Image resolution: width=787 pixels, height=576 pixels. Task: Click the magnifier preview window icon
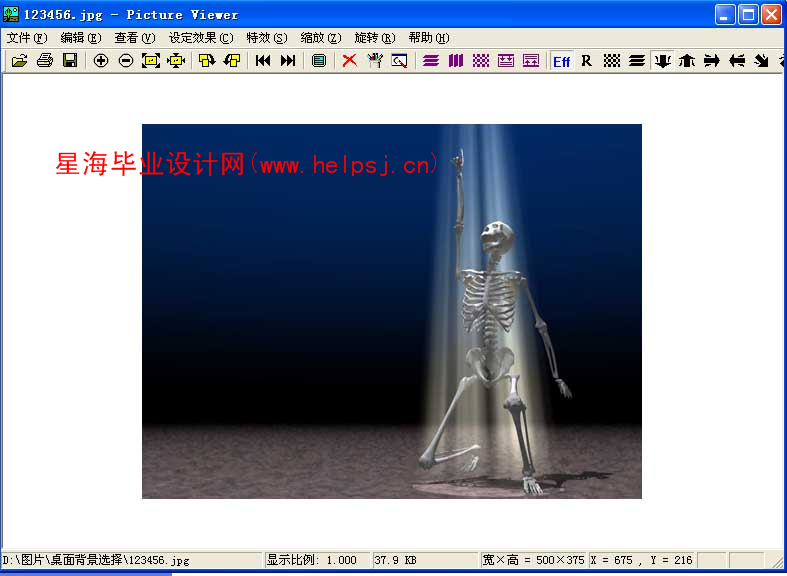(x=400, y=61)
